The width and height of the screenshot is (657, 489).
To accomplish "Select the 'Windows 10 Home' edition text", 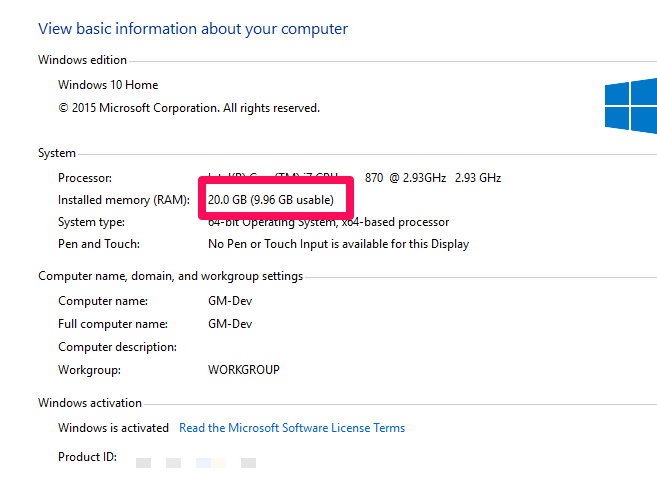I will (x=108, y=85).
